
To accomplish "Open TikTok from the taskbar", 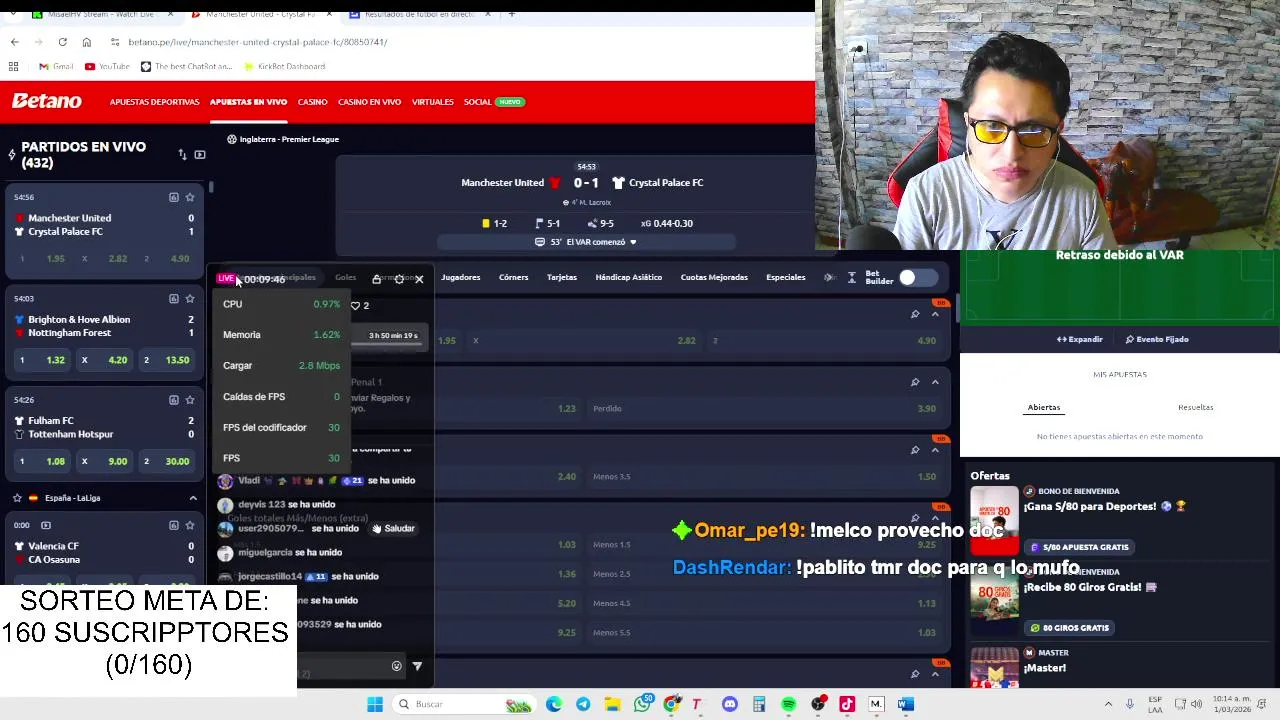I will (847, 704).
